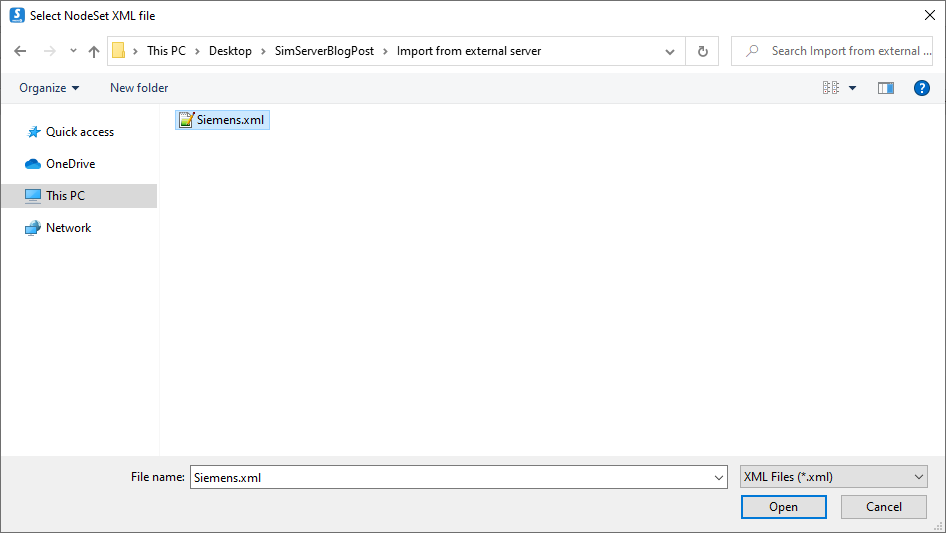Expand the address bar history dropdown
Image resolution: width=946 pixels, height=533 pixels.
(670, 51)
